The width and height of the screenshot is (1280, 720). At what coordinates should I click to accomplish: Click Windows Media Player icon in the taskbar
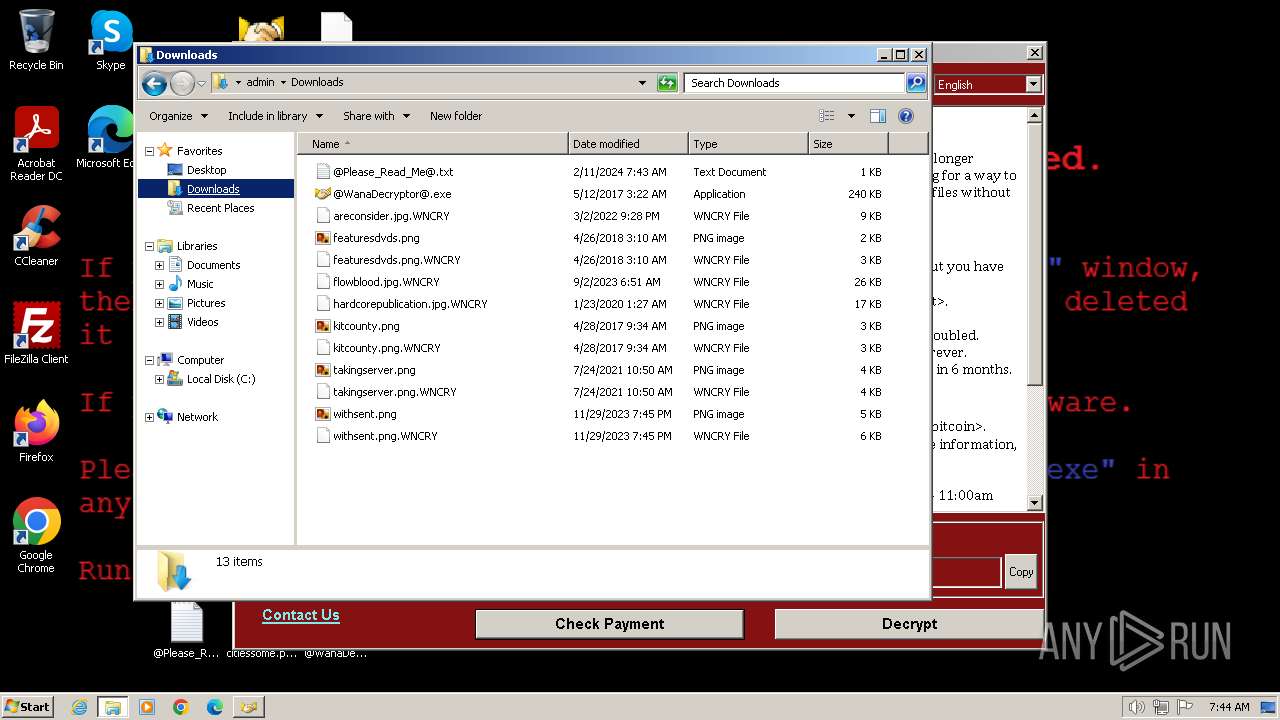coord(147,707)
